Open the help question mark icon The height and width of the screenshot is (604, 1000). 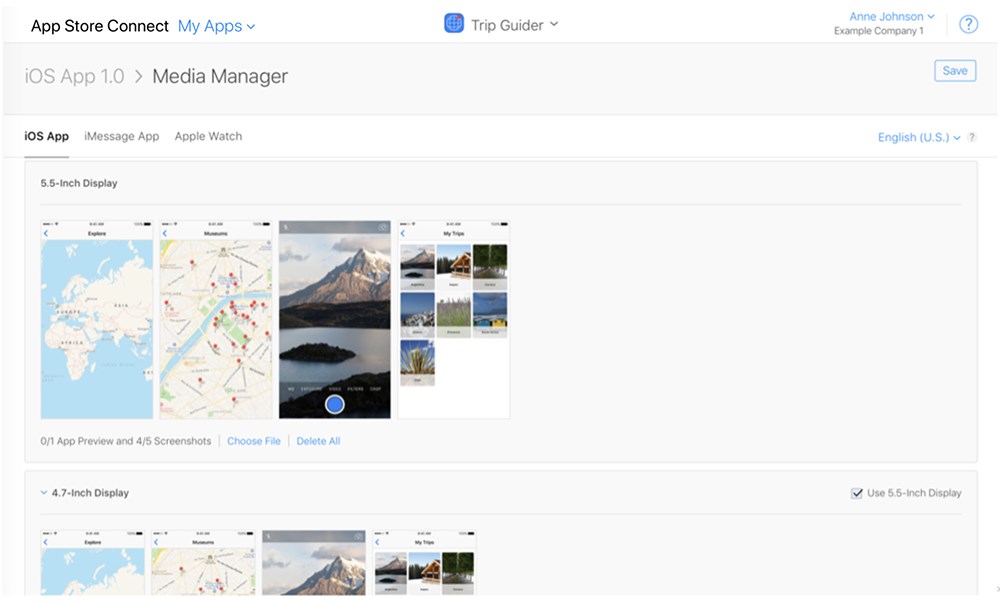pyautogui.click(x=968, y=24)
